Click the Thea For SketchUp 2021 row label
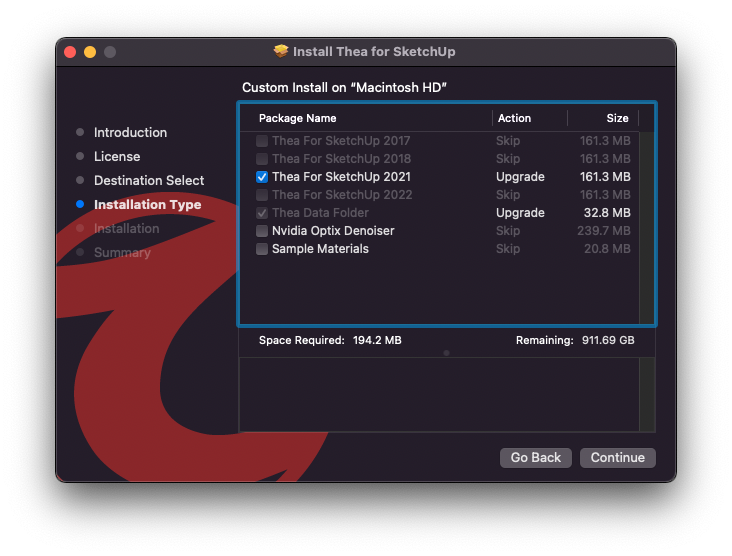Viewport: 732px width, 556px height. pyautogui.click(x=341, y=177)
